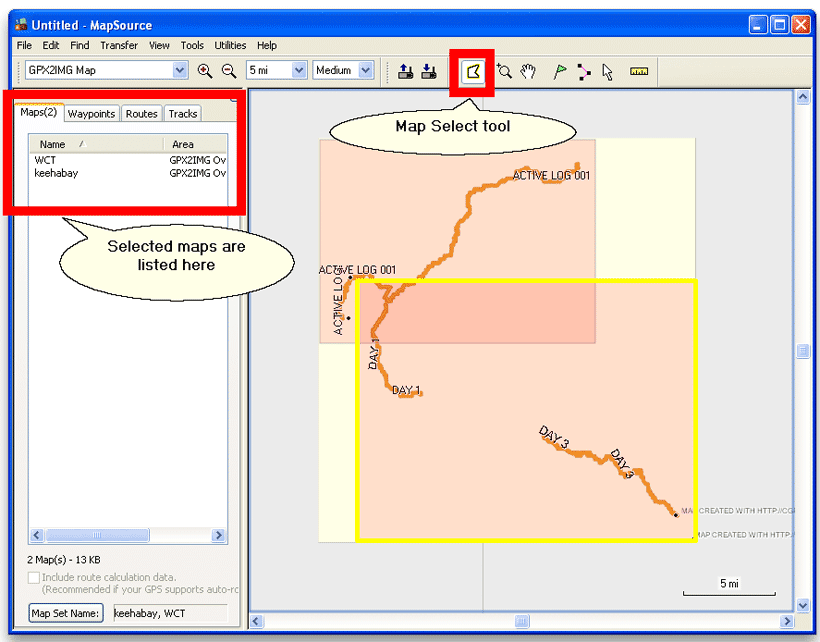820x642 pixels.
Task: Click the Map Set Name button
Action: pyautogui.click(x=65, y=613)
